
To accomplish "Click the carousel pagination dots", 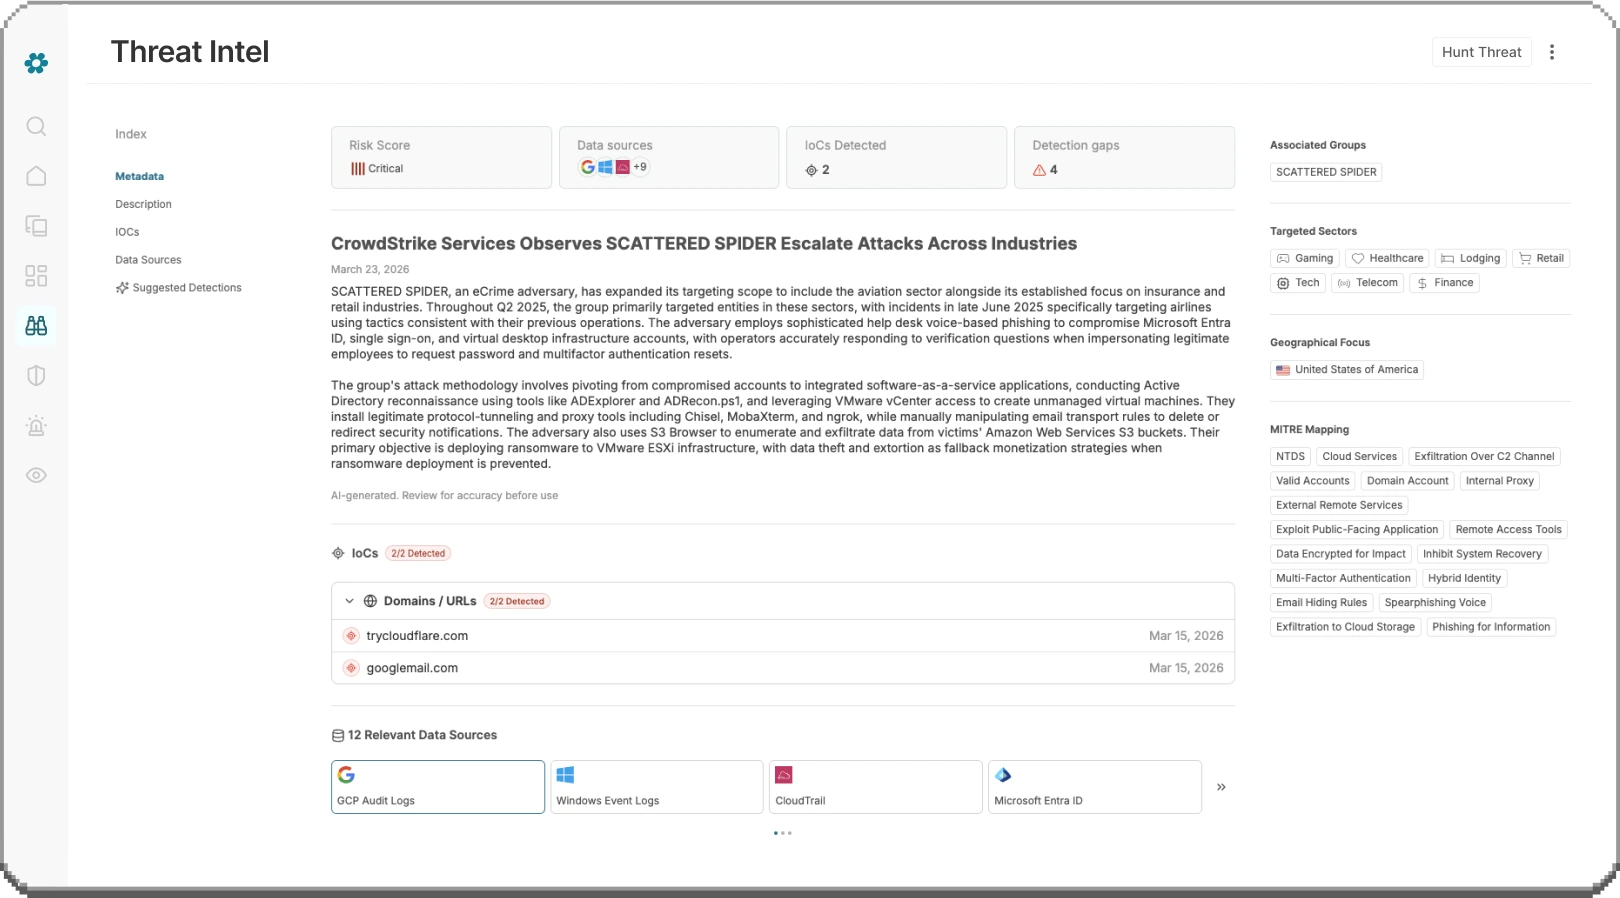I will (783, 832).
